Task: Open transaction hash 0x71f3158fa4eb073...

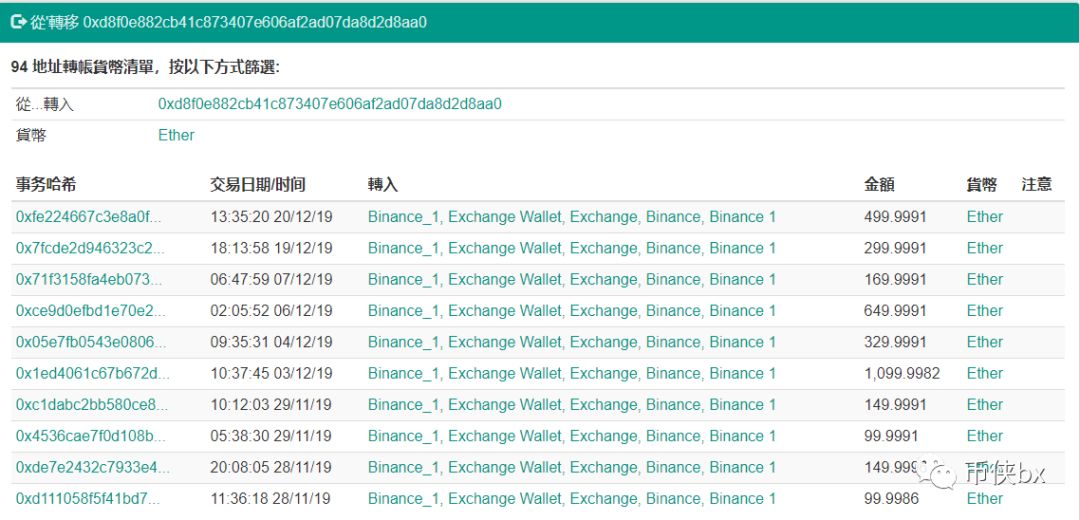Action: pyautogui.click(x=88, y=280)
